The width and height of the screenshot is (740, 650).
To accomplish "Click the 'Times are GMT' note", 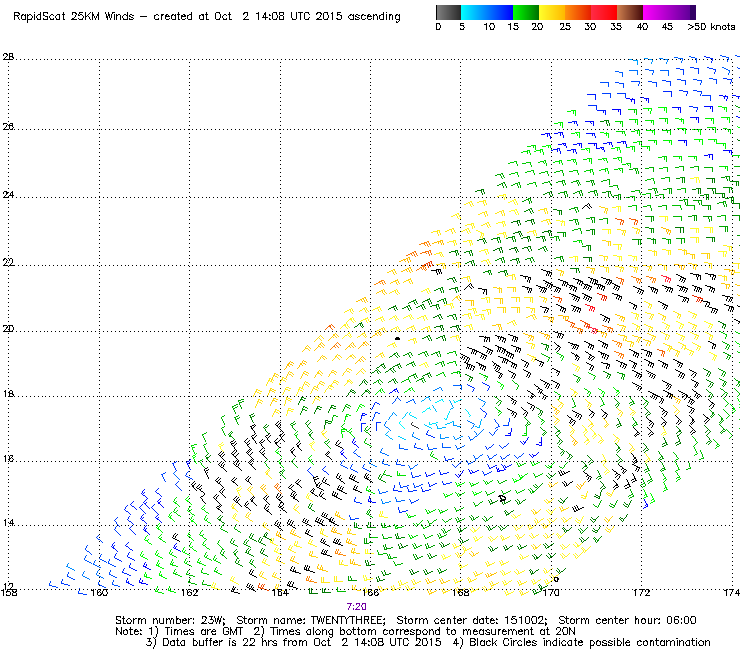I will pos(203,631).
